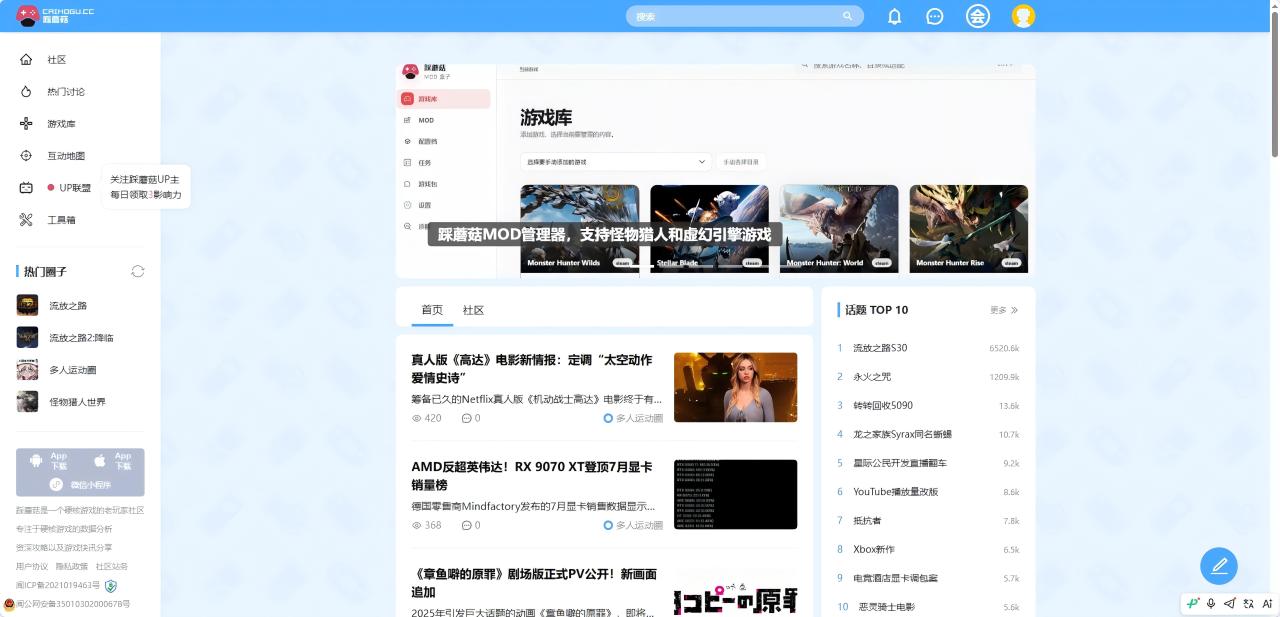Viewport: 1280px width, 617px height.
Task: Open topic 抵抗者
Action: click(x=867, y=521)
